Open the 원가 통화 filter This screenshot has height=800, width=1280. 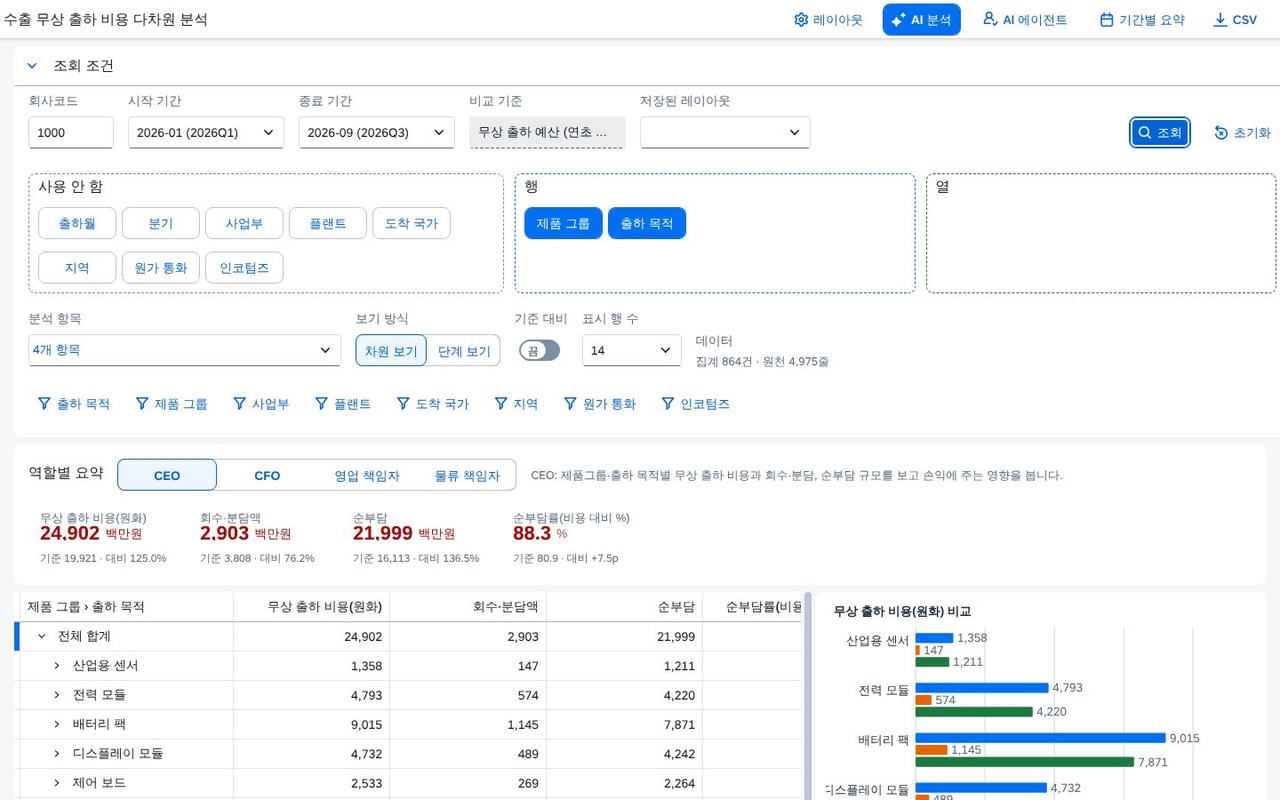point(600,404)
